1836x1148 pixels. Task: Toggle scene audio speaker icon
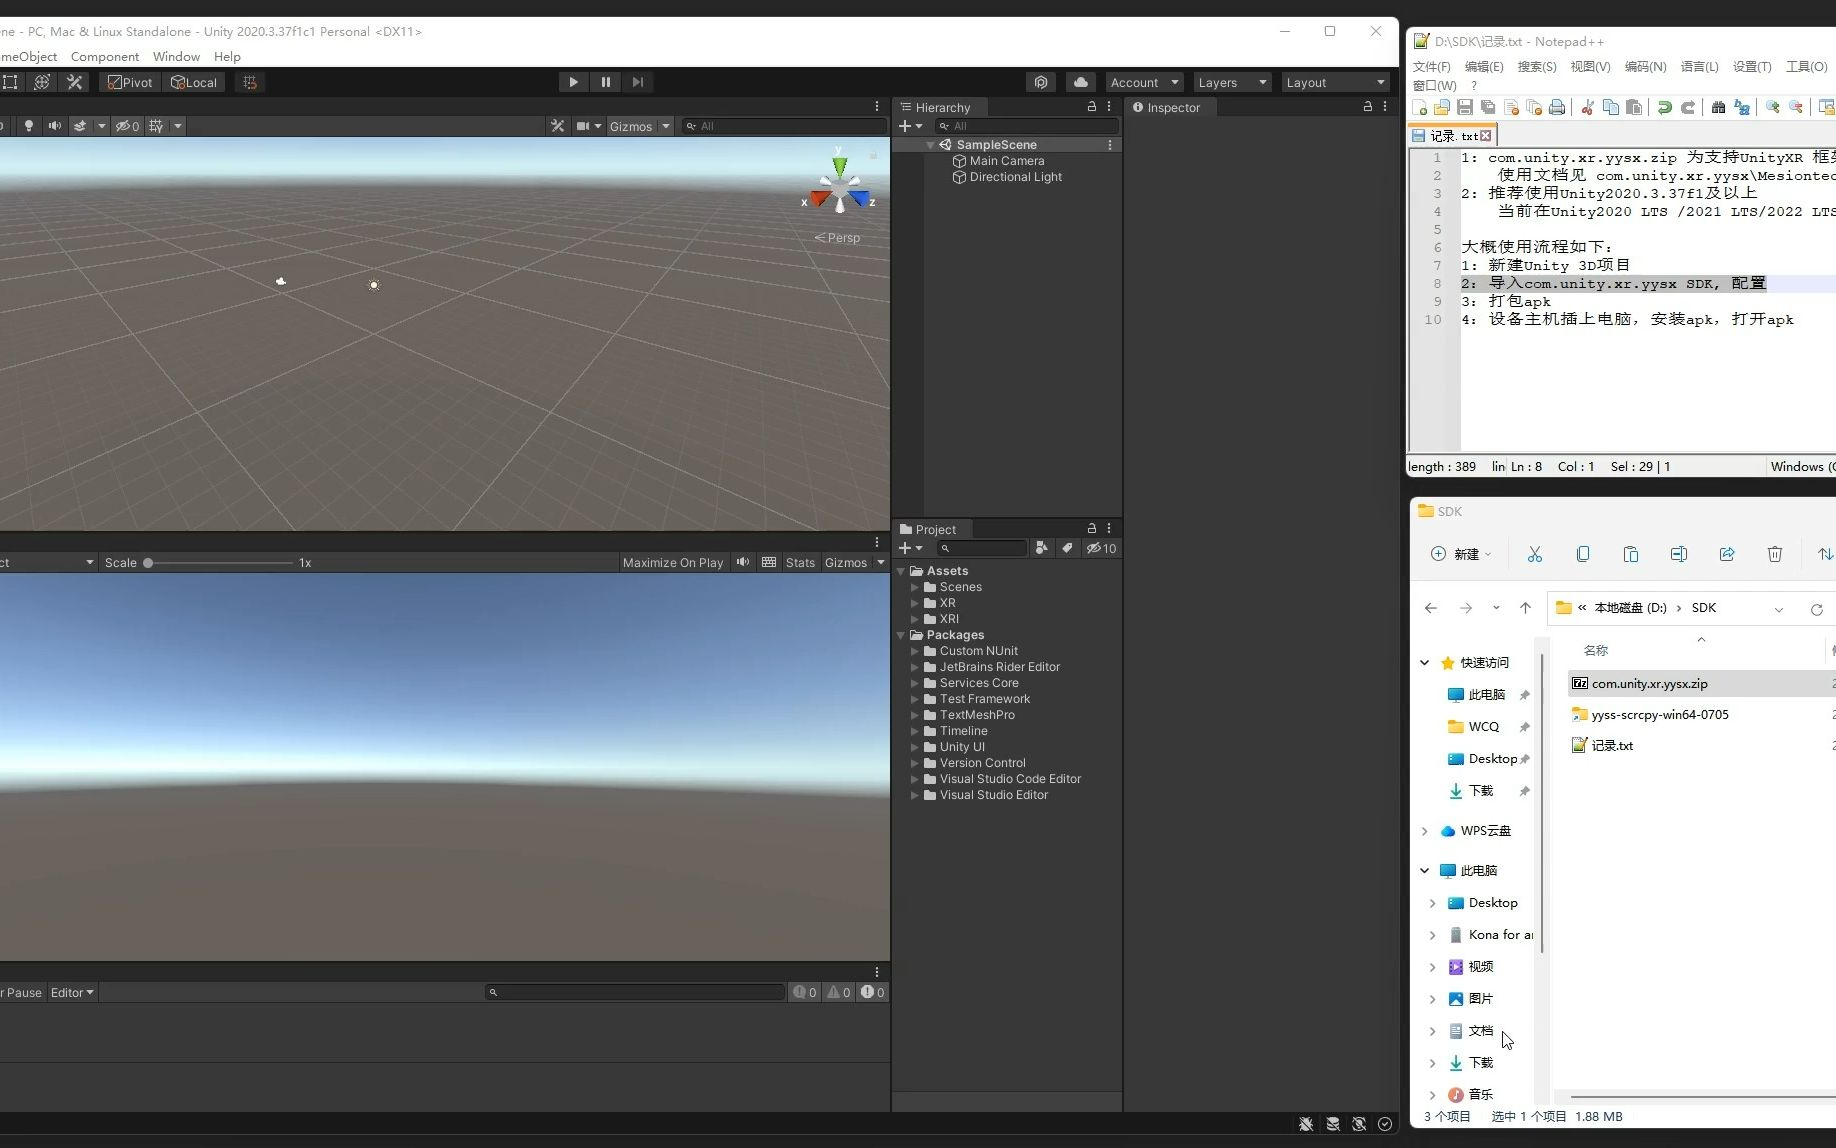tap(55, 126)
